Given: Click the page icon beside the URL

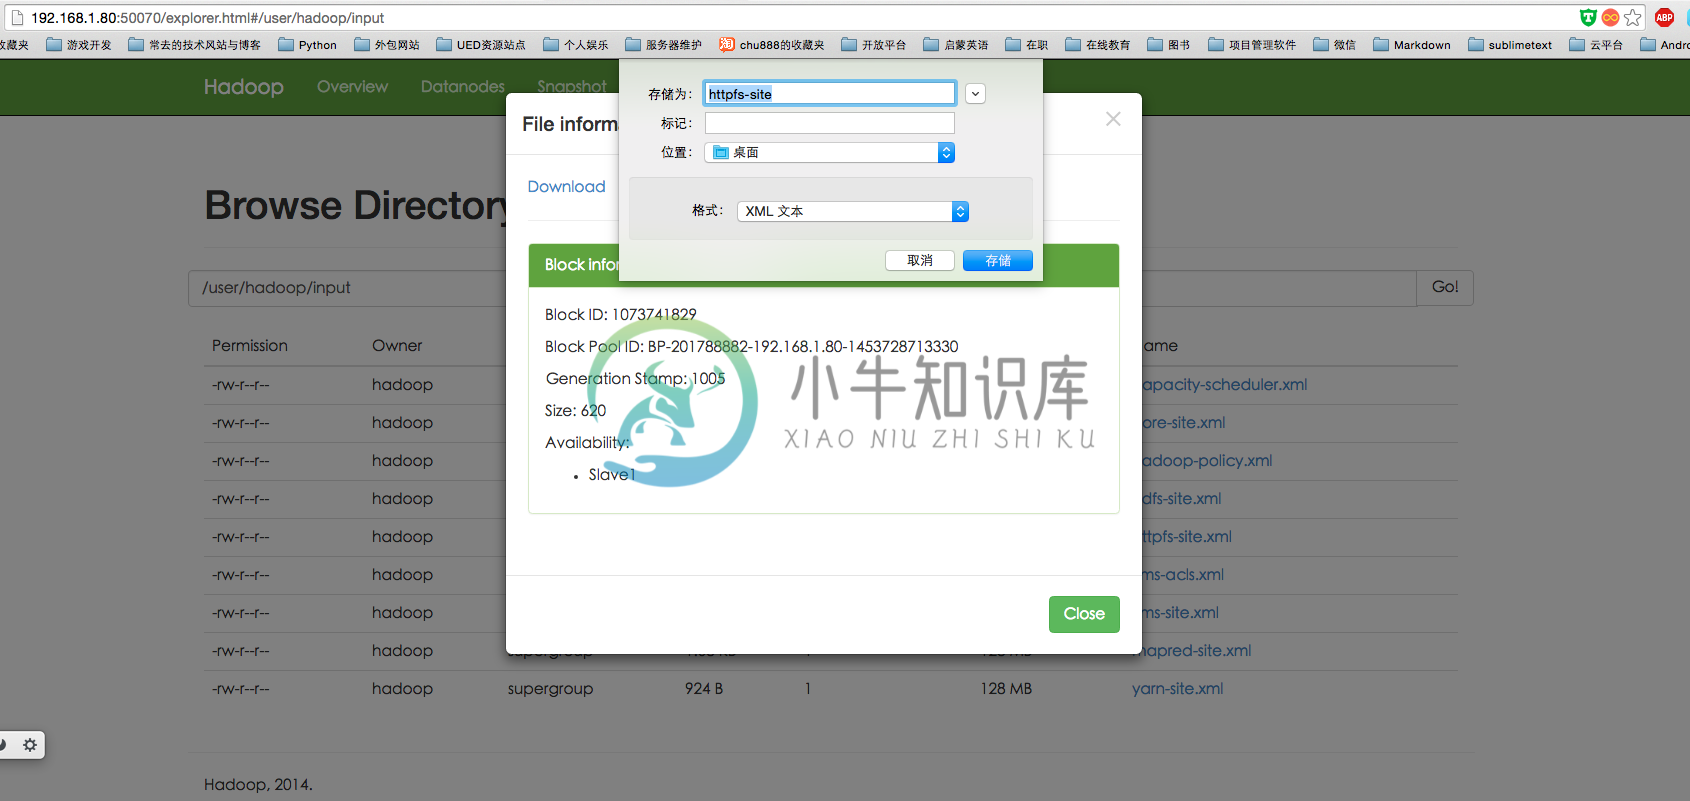Looking at the screenshot, I should tap(17, 18).
